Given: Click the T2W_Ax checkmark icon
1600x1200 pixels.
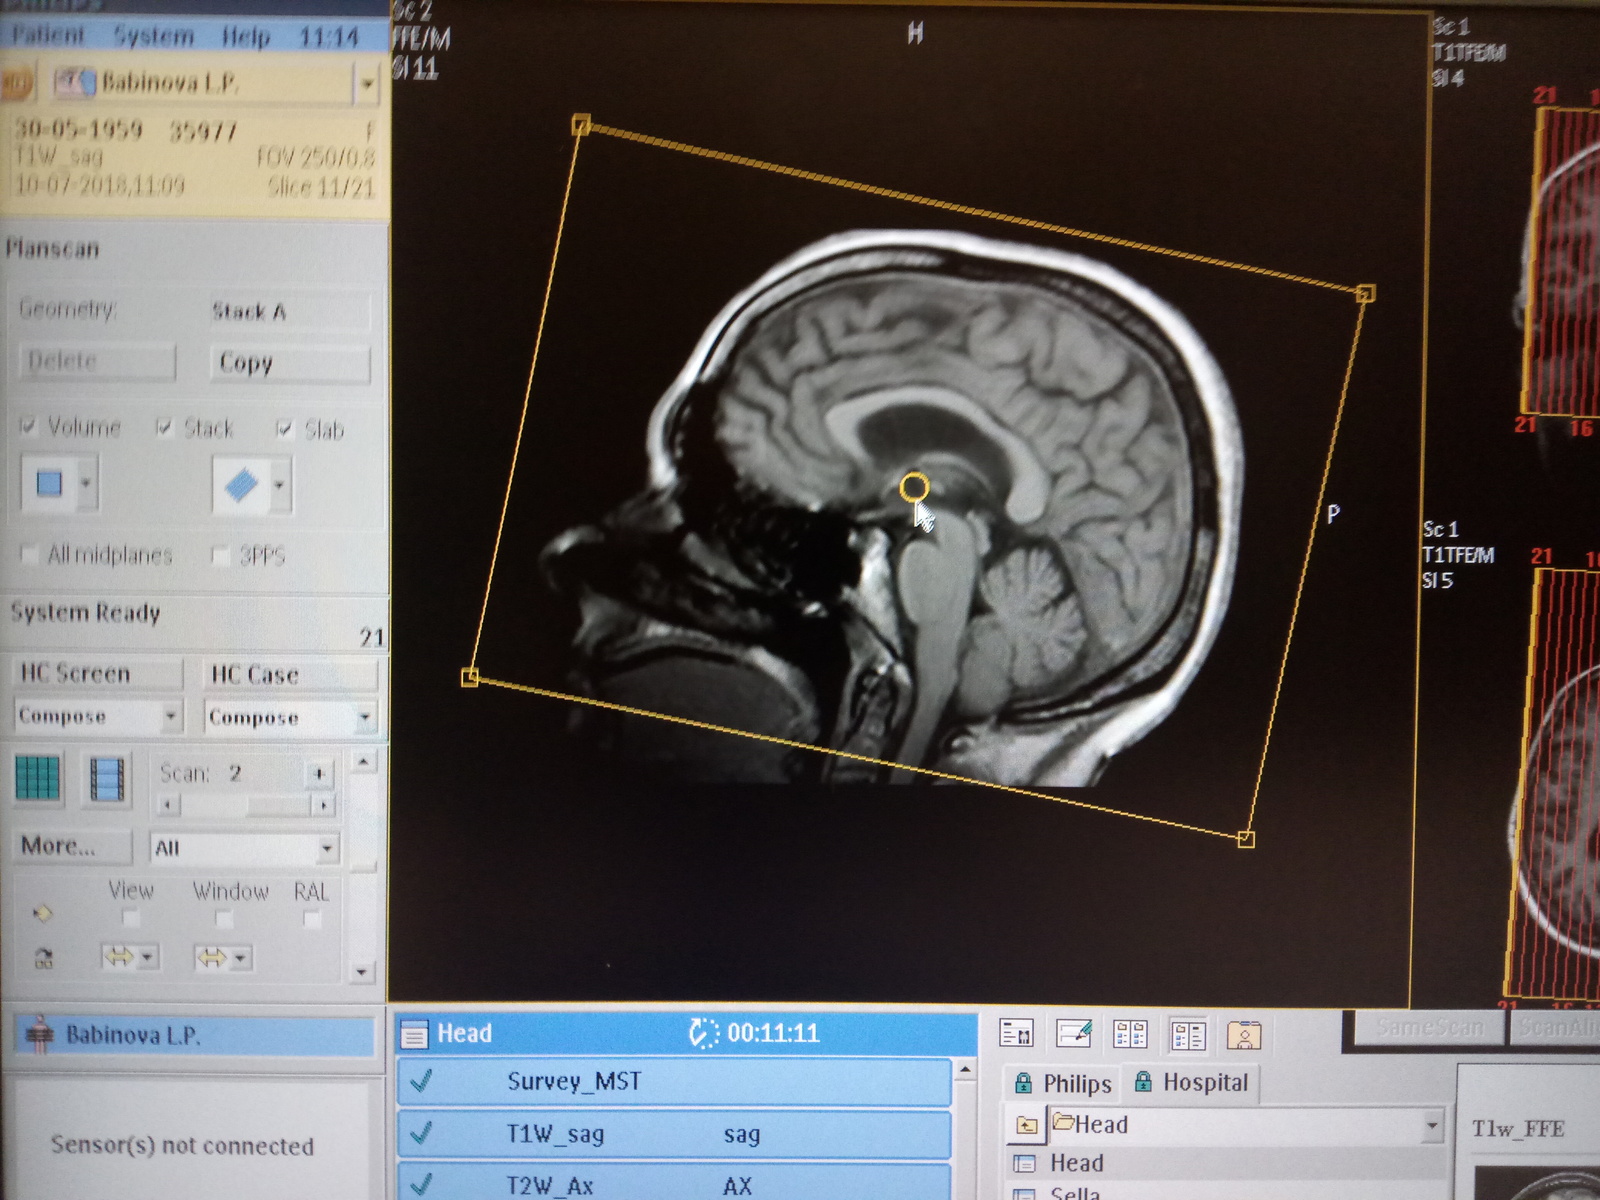Looking at the screenshot, I should pyautogui.click(x=421, y=1184).
